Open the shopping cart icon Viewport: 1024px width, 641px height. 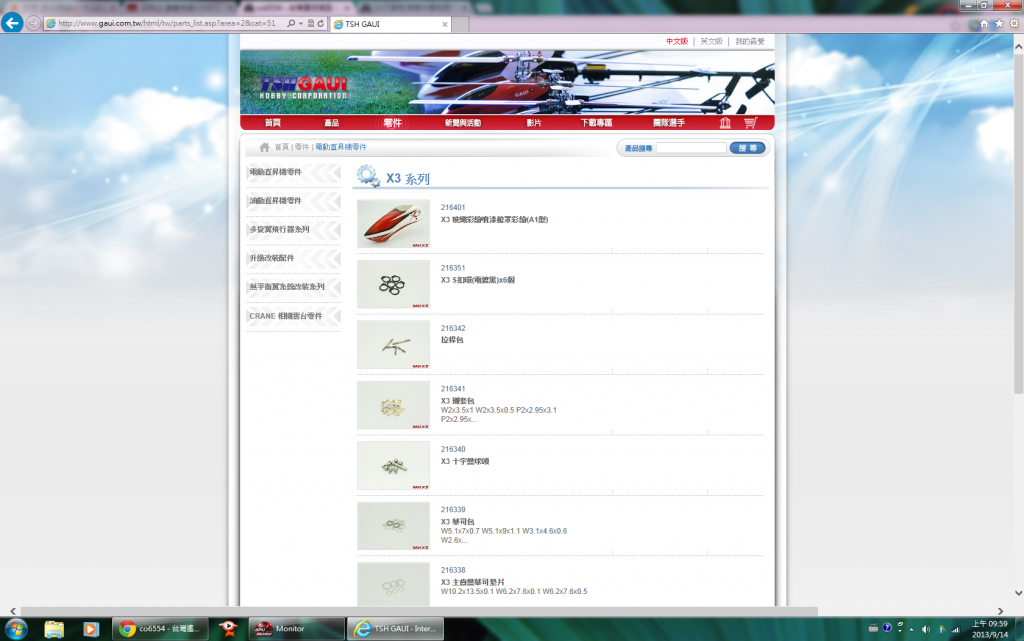(750, 123)
